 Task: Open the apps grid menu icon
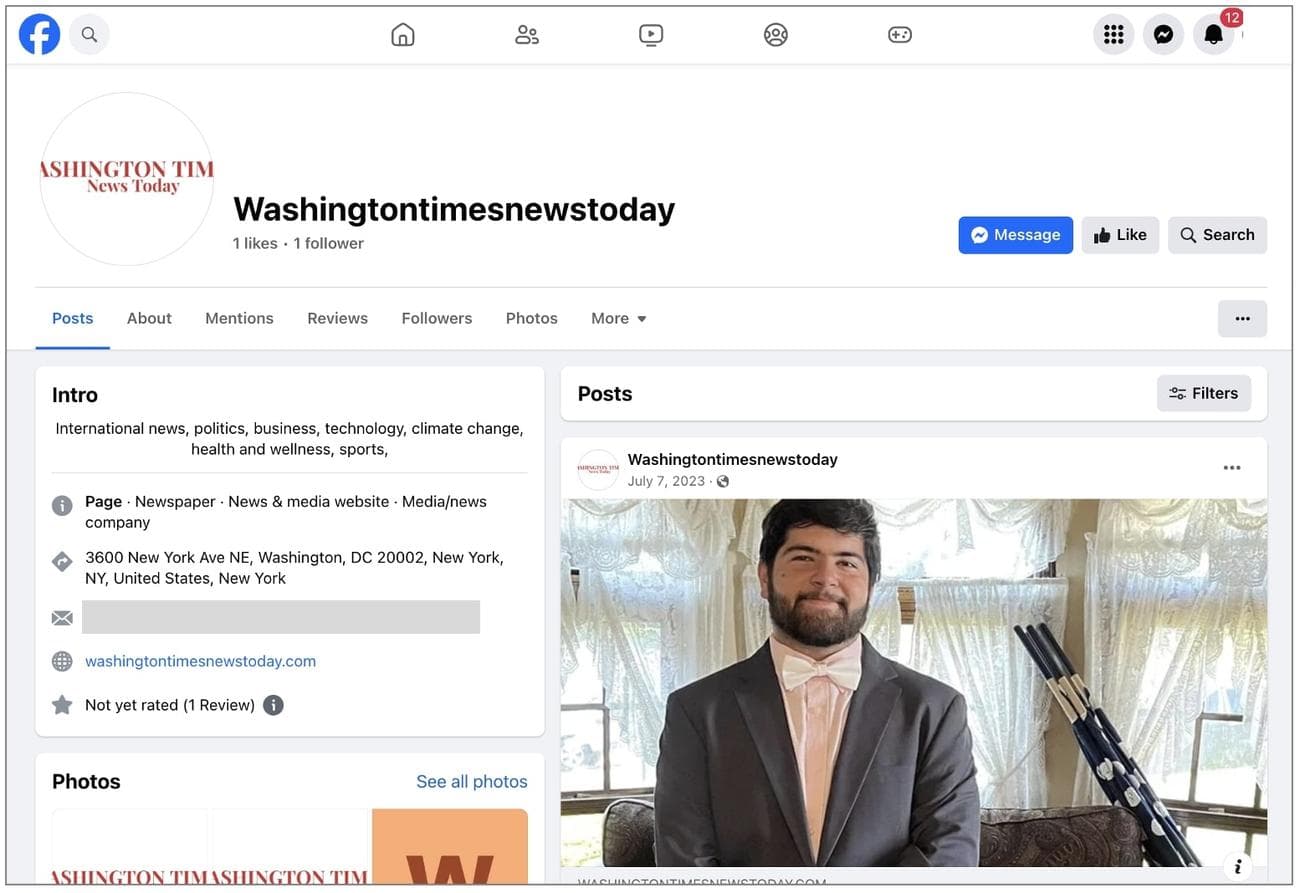1113,33
